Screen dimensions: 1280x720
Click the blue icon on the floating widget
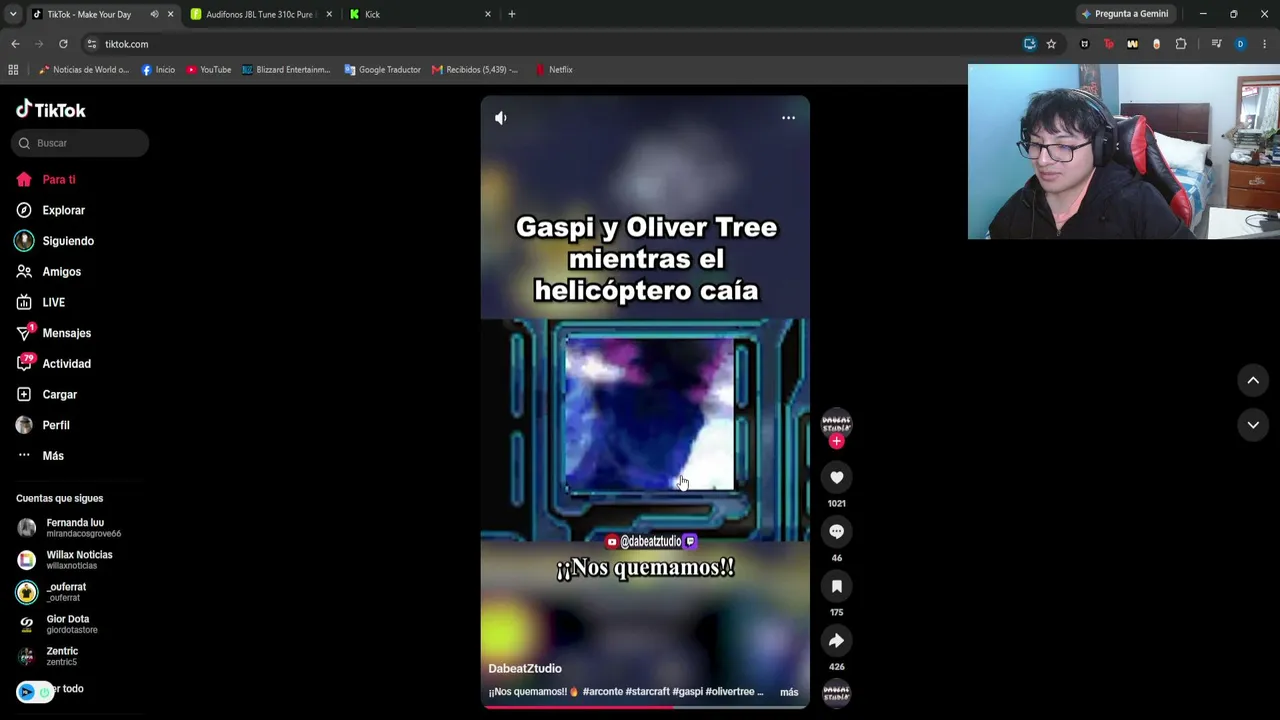[x=26, y=692]
